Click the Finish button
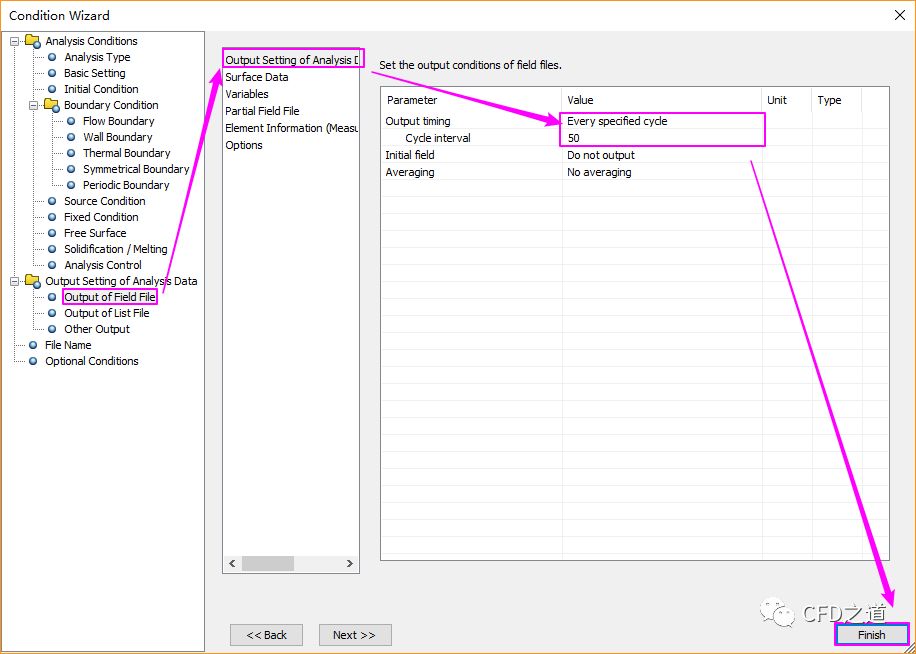Viewport: 916px width, 654px height. point(871,635)
